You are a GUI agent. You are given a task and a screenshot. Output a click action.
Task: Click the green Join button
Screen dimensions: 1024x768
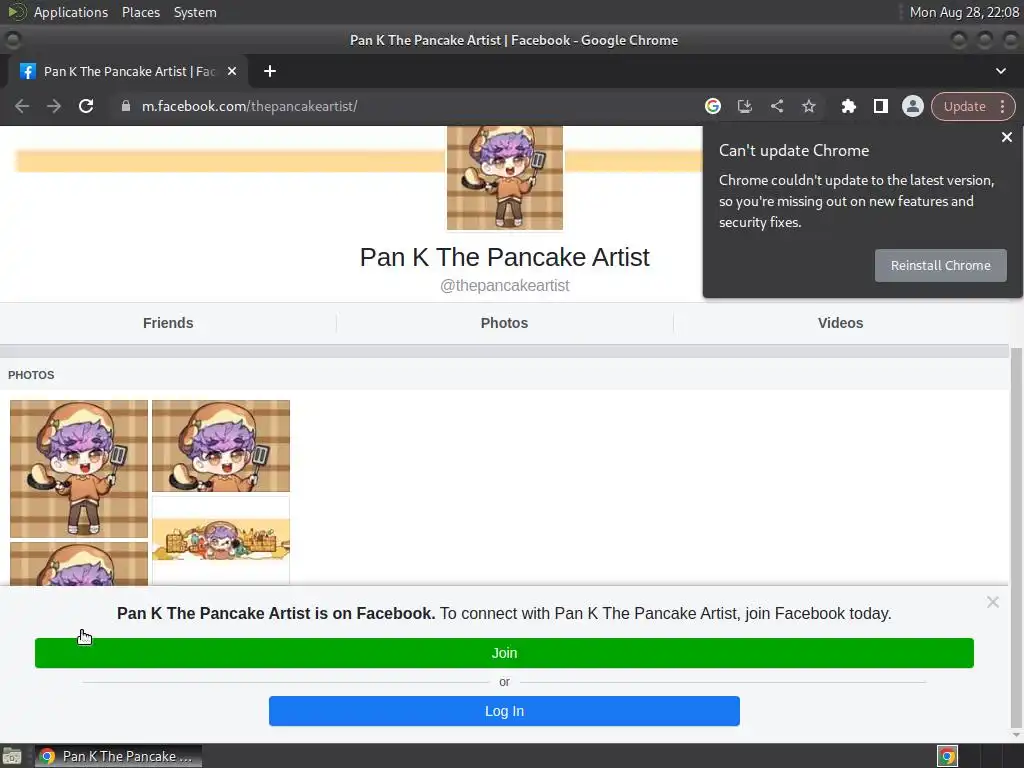(x=504, y=653)
